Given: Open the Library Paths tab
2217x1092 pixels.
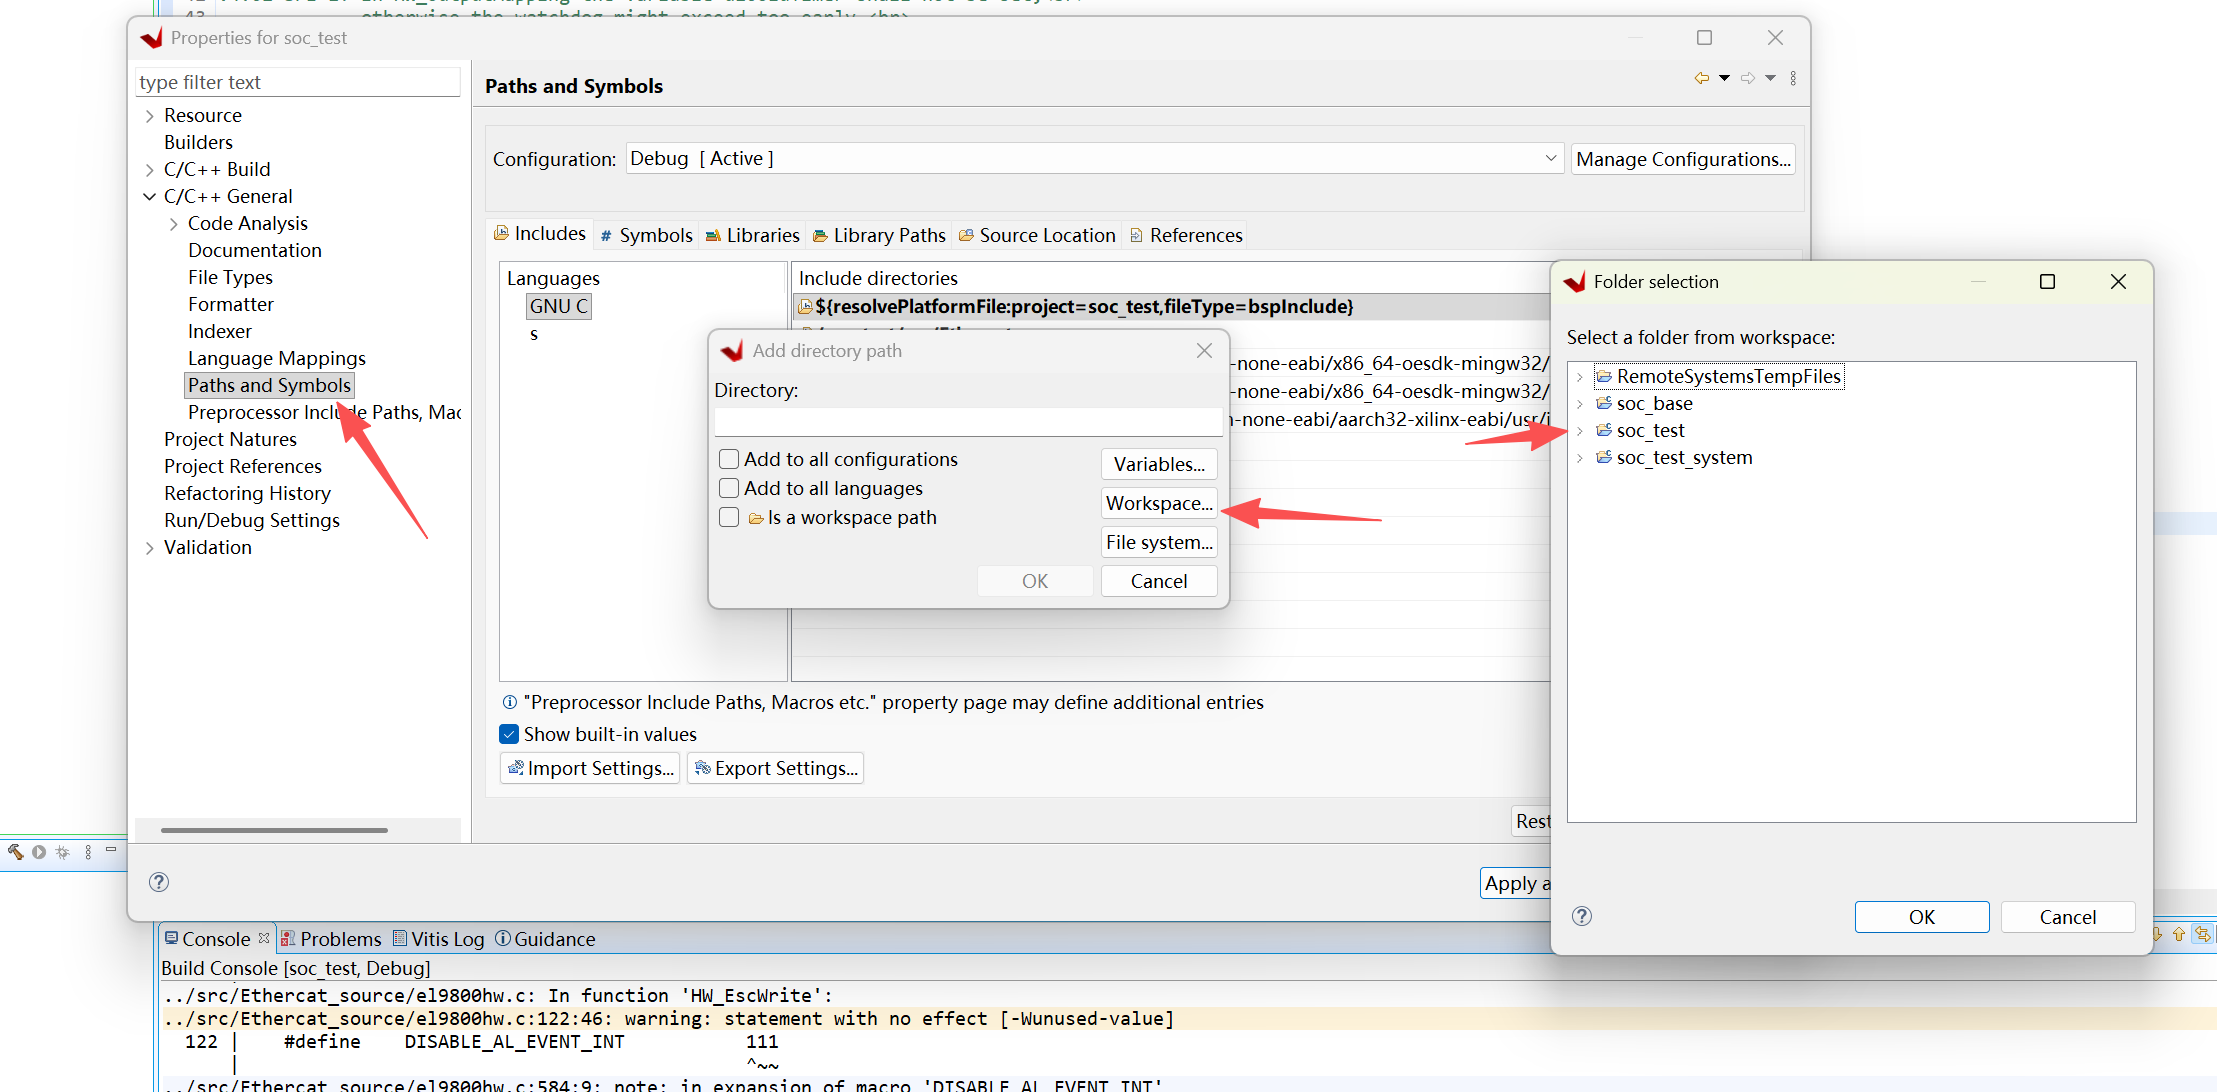Looking at the screenshot, I should point(879,235).
